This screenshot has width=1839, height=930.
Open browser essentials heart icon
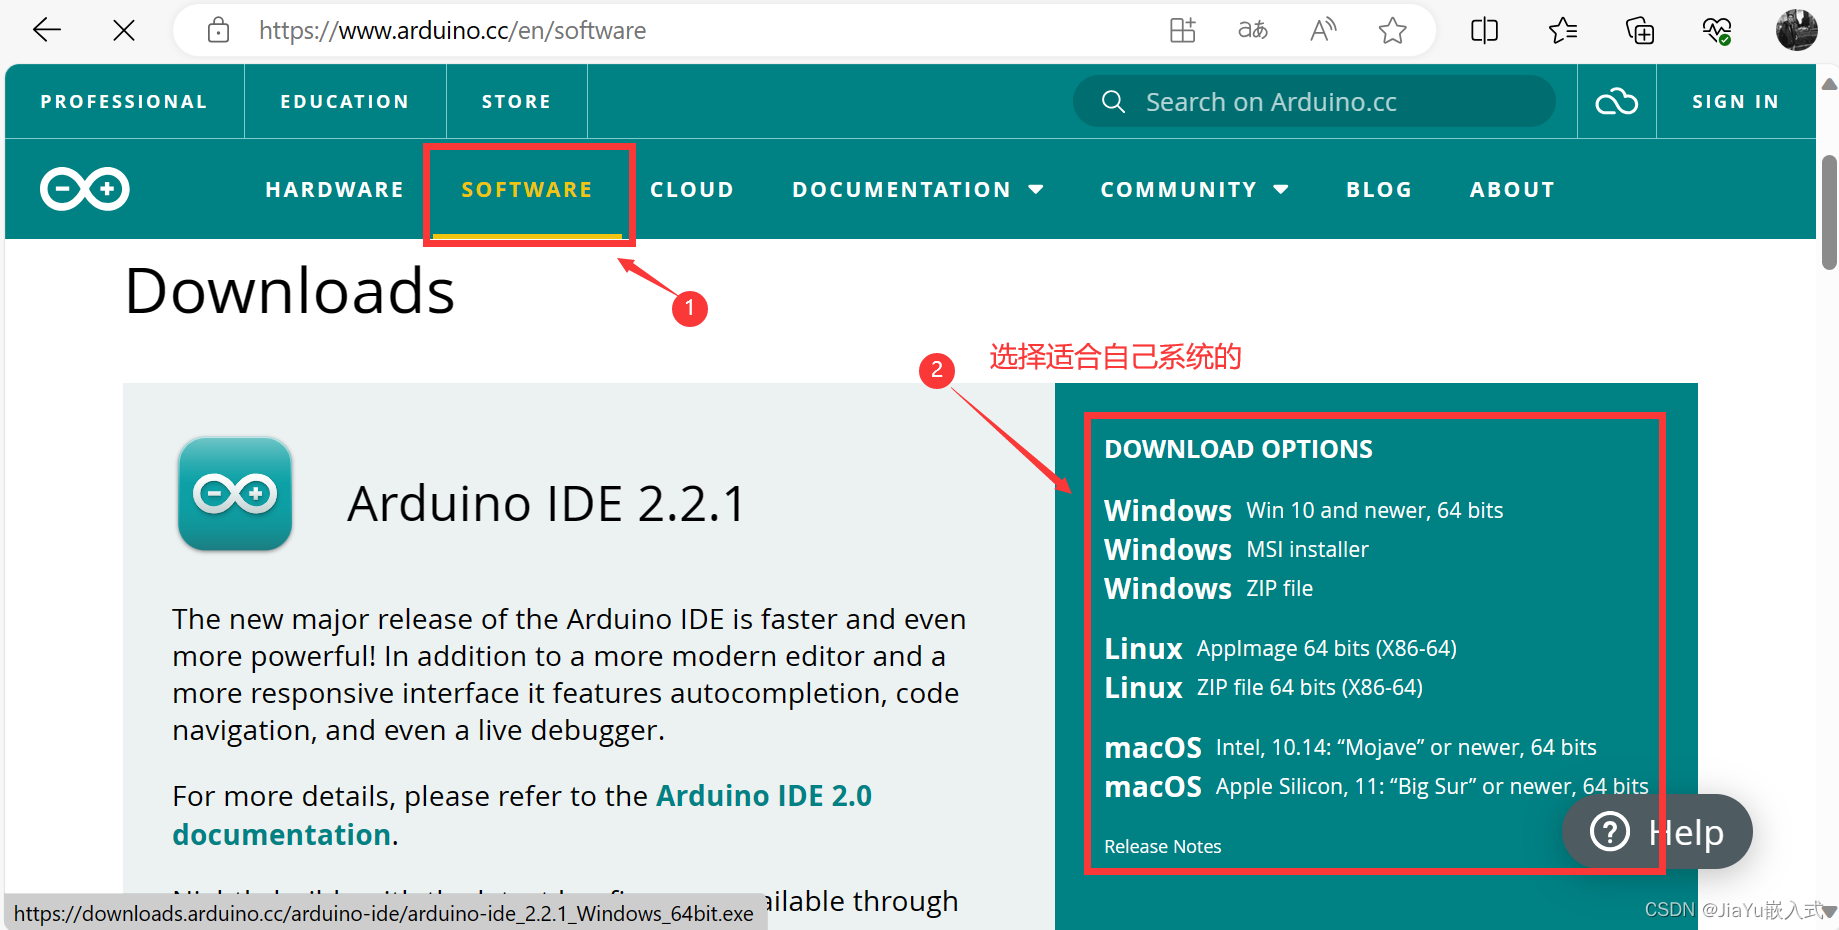click(x=1717, y=31)
